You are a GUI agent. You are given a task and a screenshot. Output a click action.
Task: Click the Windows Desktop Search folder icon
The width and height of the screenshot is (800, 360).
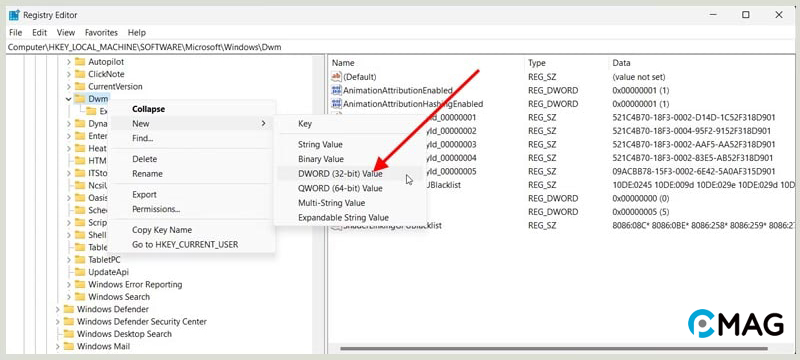click(68, 334)
